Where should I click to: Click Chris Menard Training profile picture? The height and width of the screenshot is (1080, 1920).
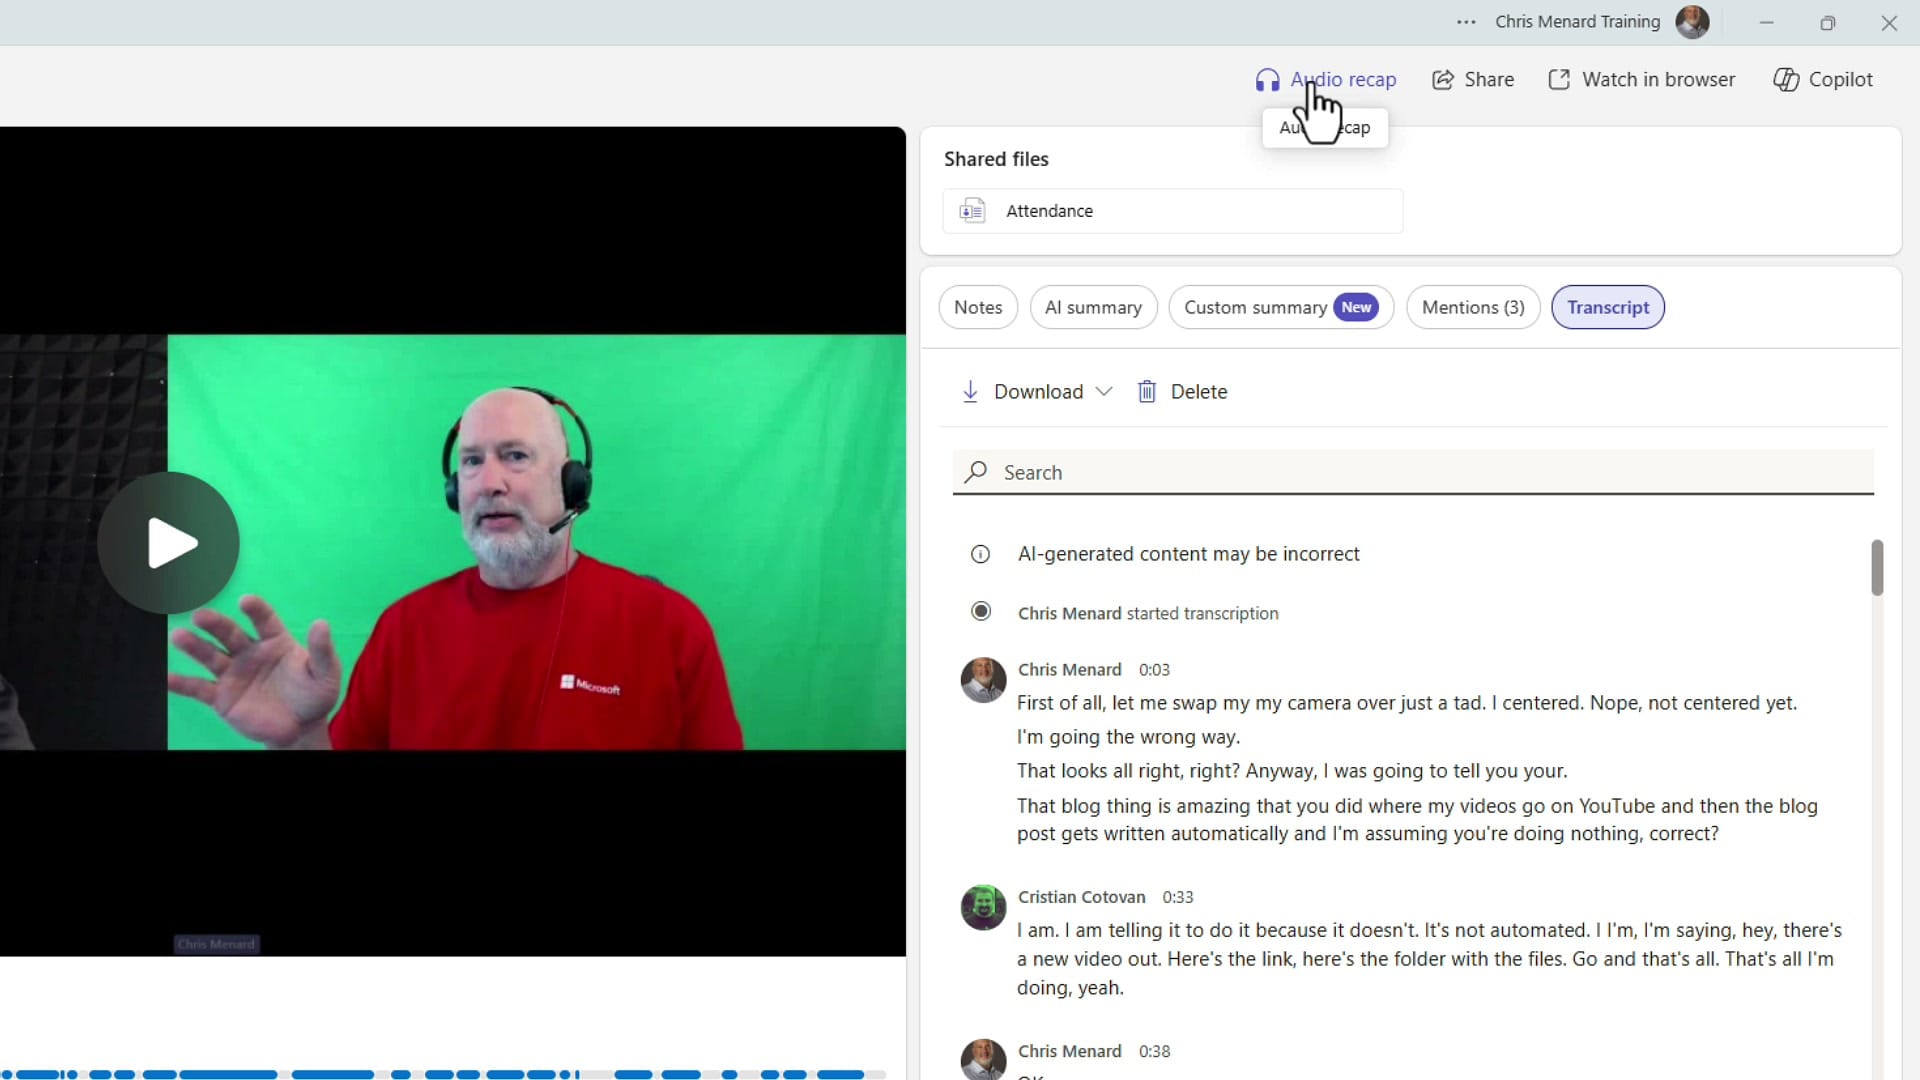click(x=1692, y=22)
